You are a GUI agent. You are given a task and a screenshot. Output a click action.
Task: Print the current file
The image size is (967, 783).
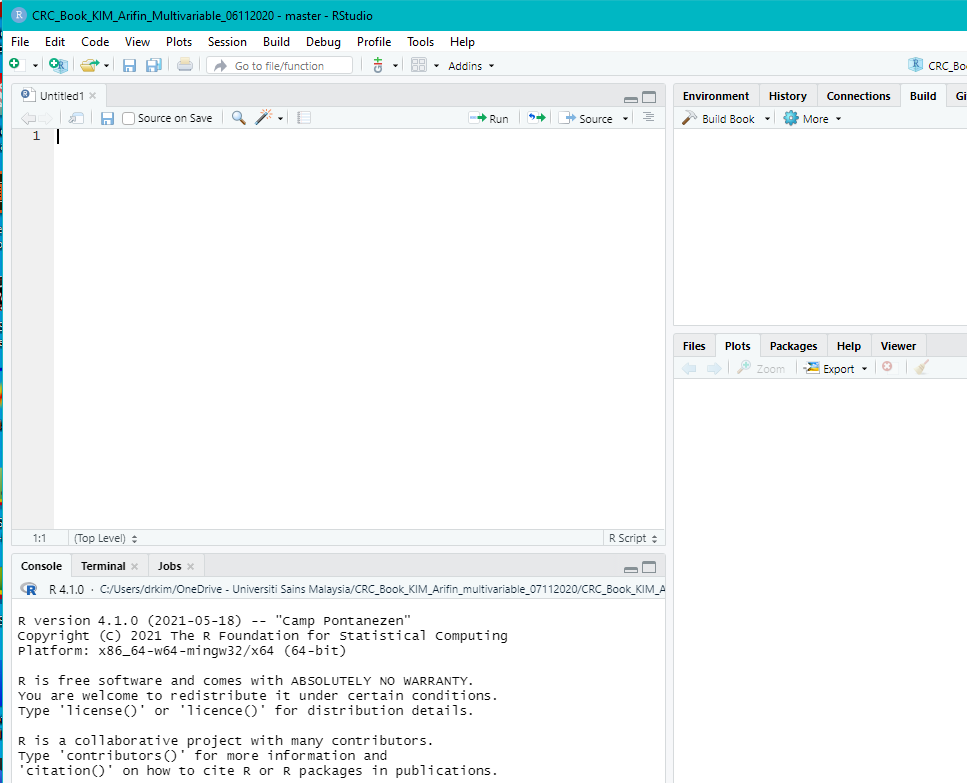coord(185,64)
